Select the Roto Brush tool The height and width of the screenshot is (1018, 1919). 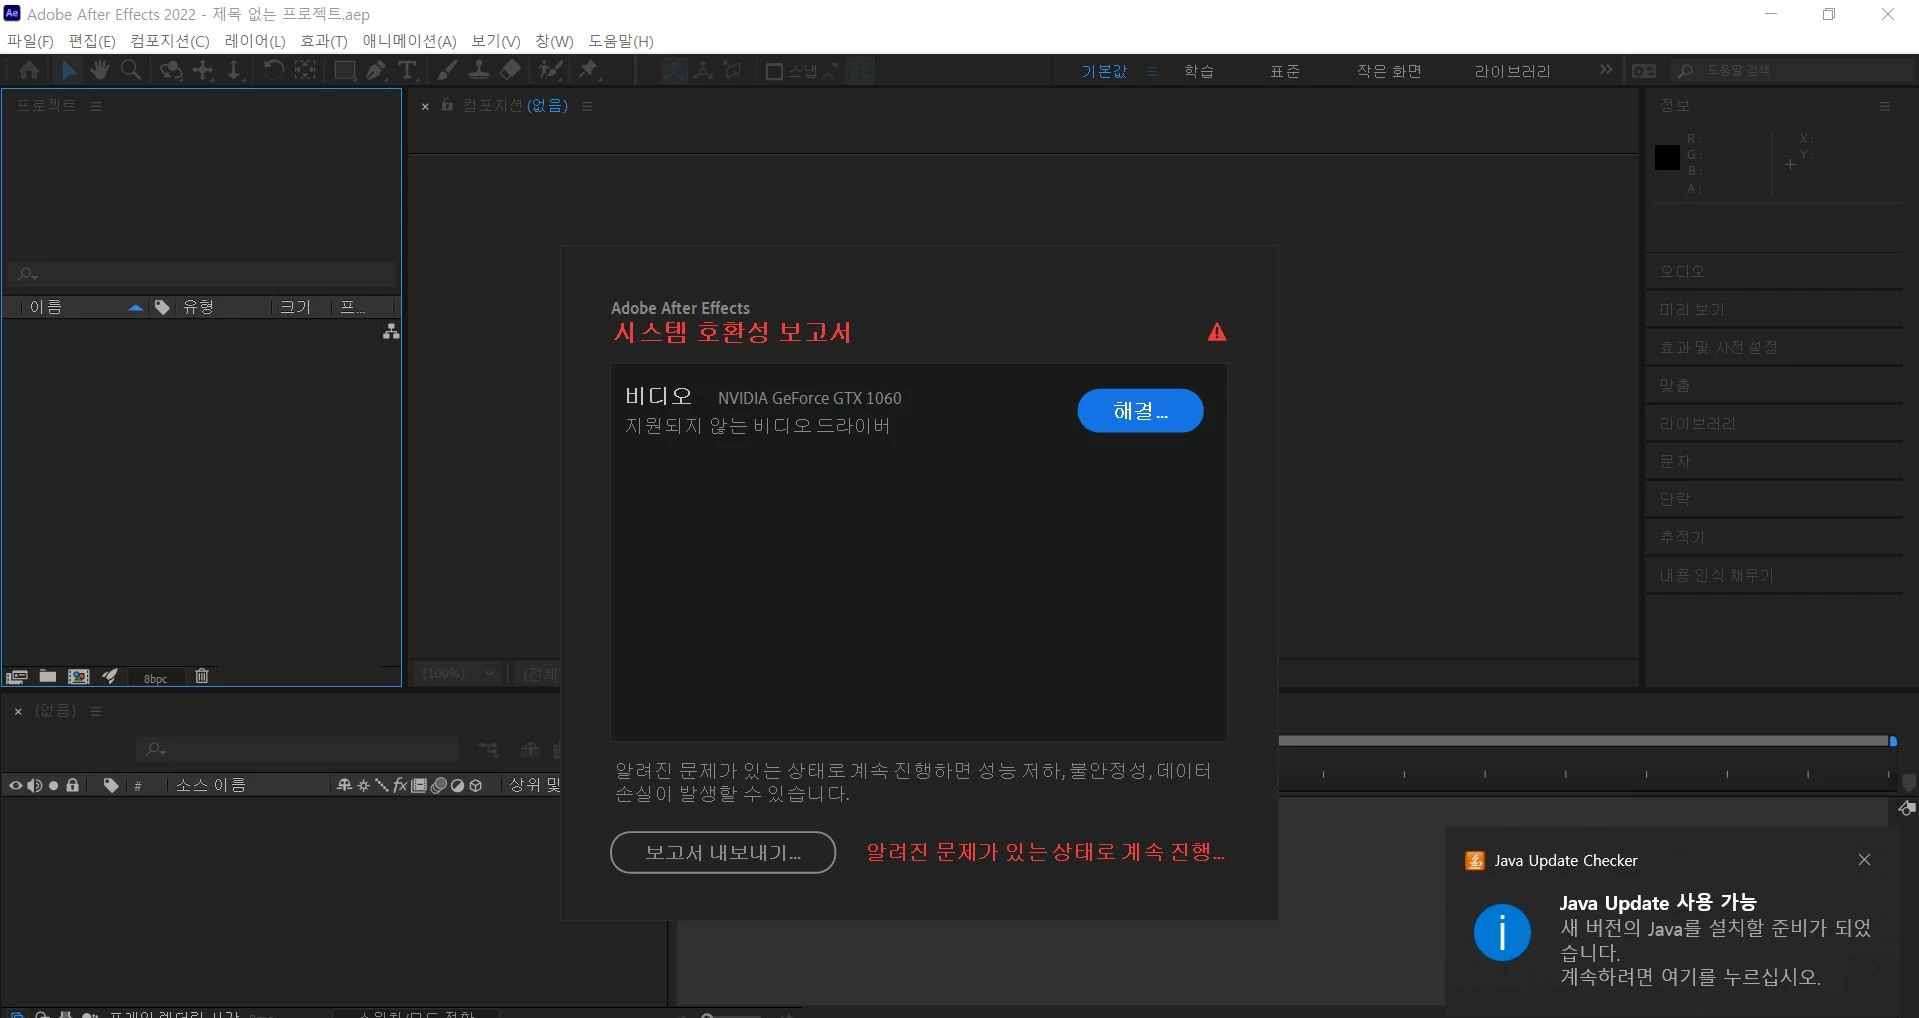click(x=550, y=70)
